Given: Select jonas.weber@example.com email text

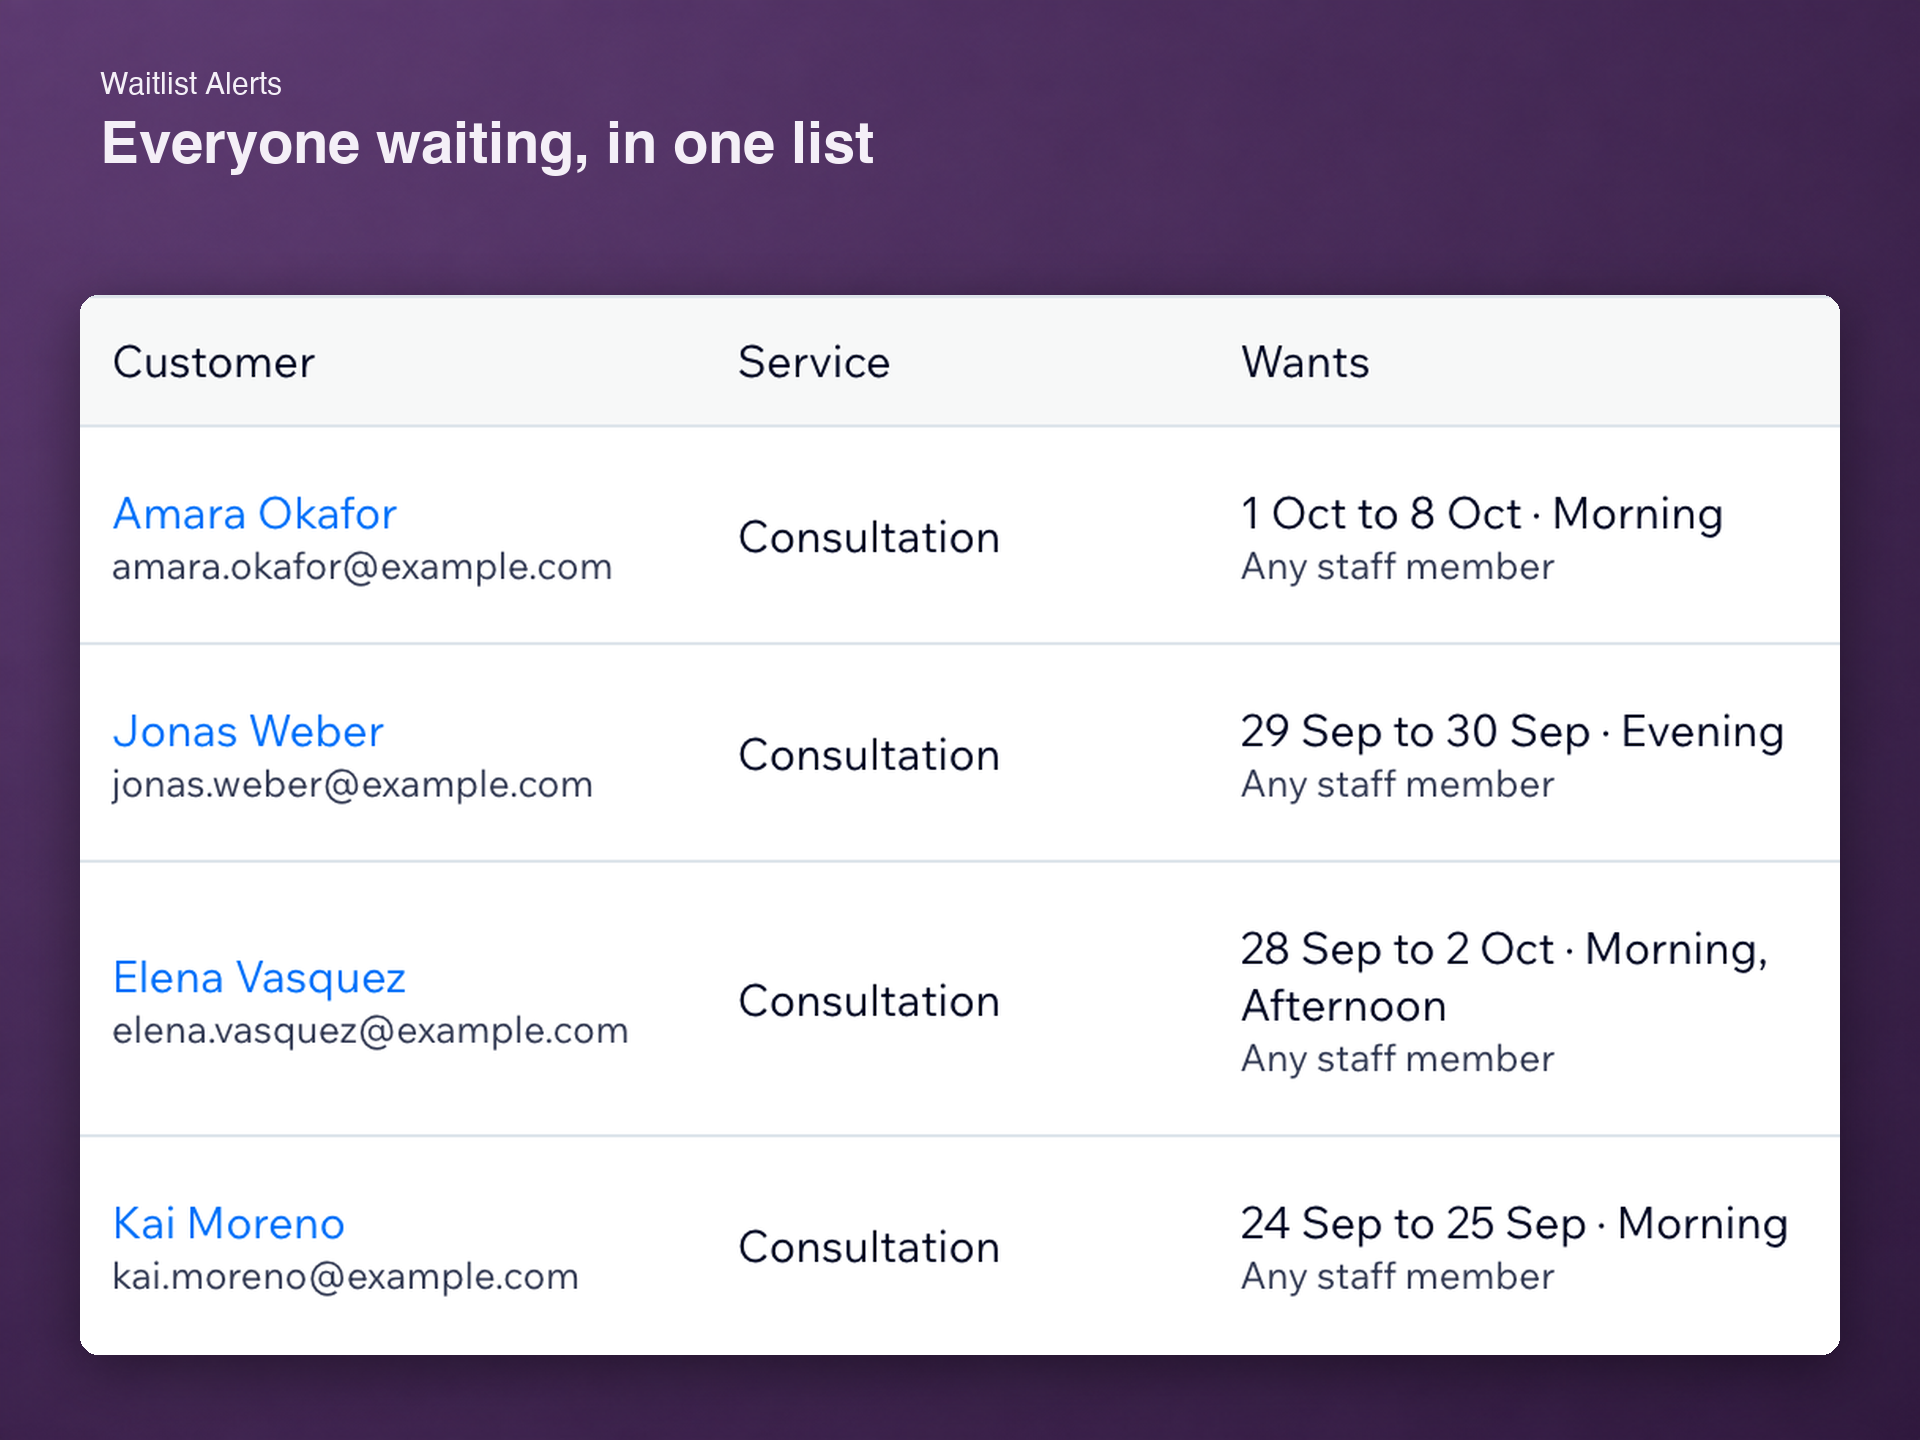Looking at the screenshot, I should (352, 785).
